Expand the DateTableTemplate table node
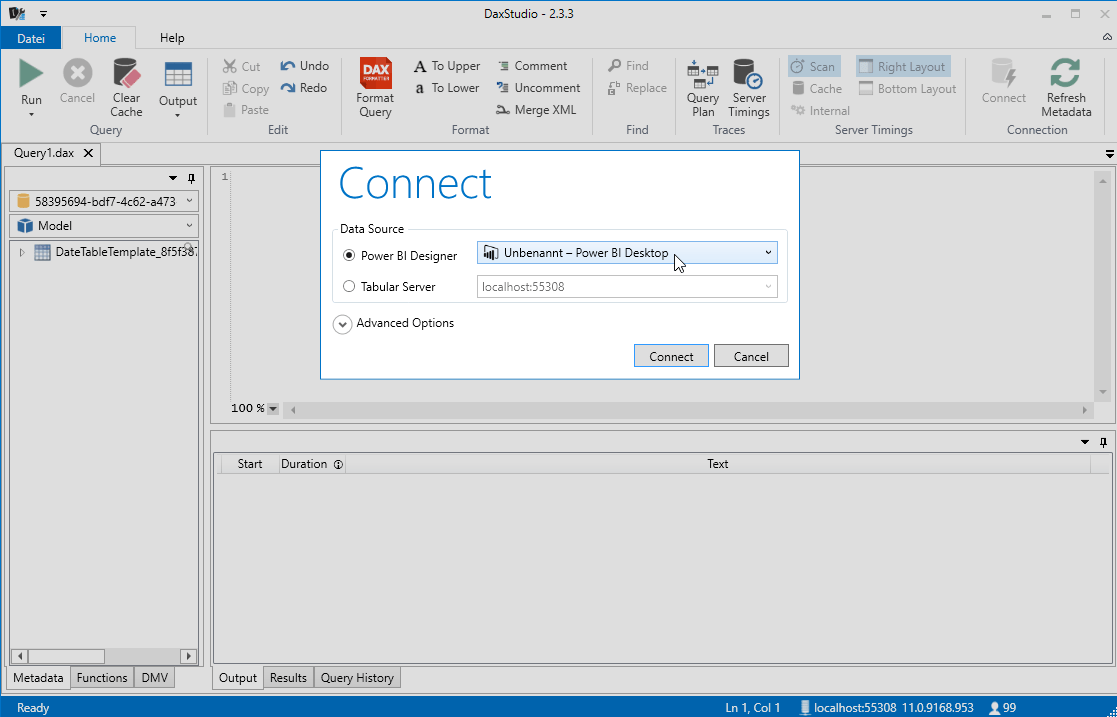This screenshot has height=717, width=1117. tap(22, 252)
